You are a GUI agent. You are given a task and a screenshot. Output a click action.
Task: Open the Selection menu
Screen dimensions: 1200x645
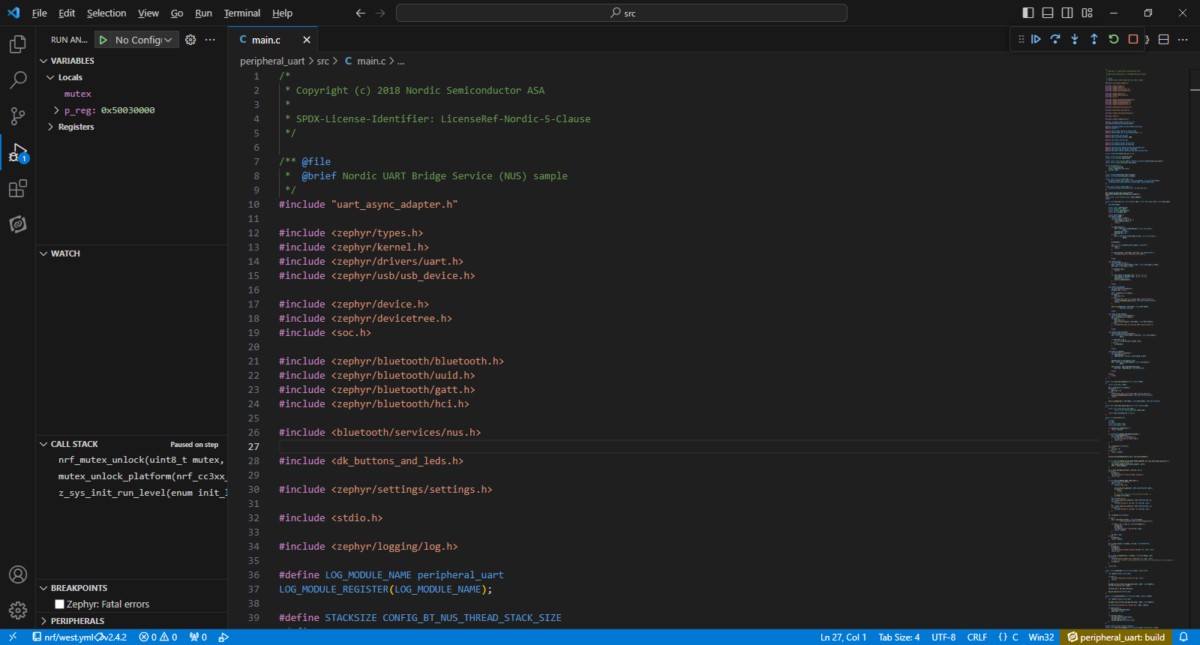pyautogui.click(x=106, y=13)
